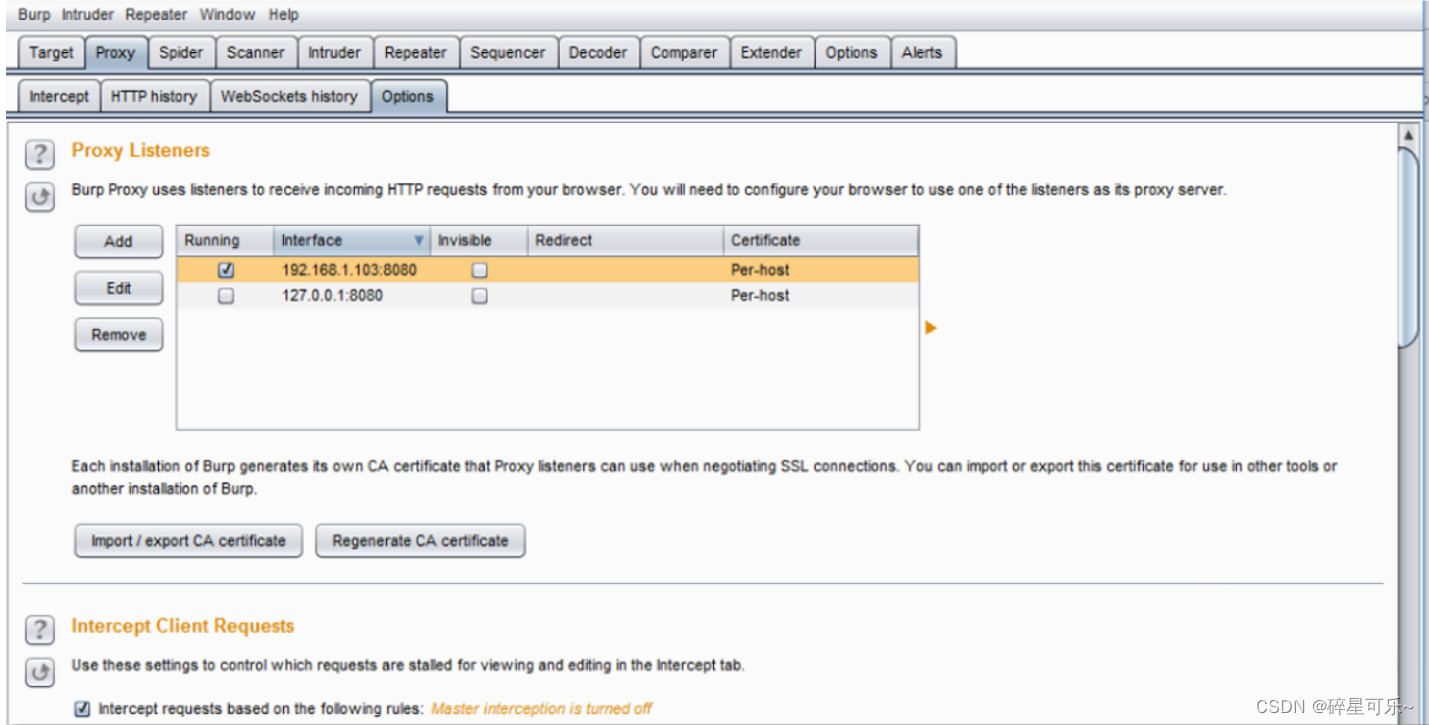1429x725 pixels.
Task: Click Add to create a listener
Action: (118, 241)
